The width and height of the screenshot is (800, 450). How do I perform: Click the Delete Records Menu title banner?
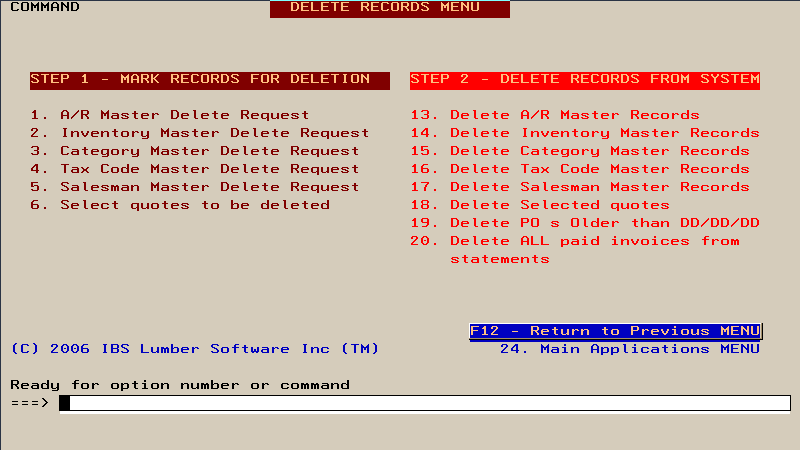pos(390,9)
